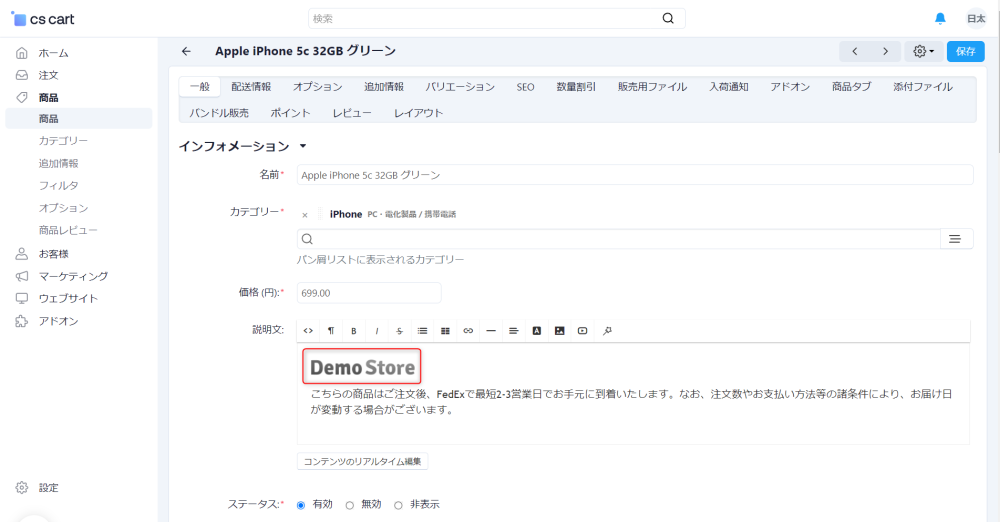Open the レイアウト tab
Image resolution: width=1000 pixels, height=522 pixels.
click(418, 113)
